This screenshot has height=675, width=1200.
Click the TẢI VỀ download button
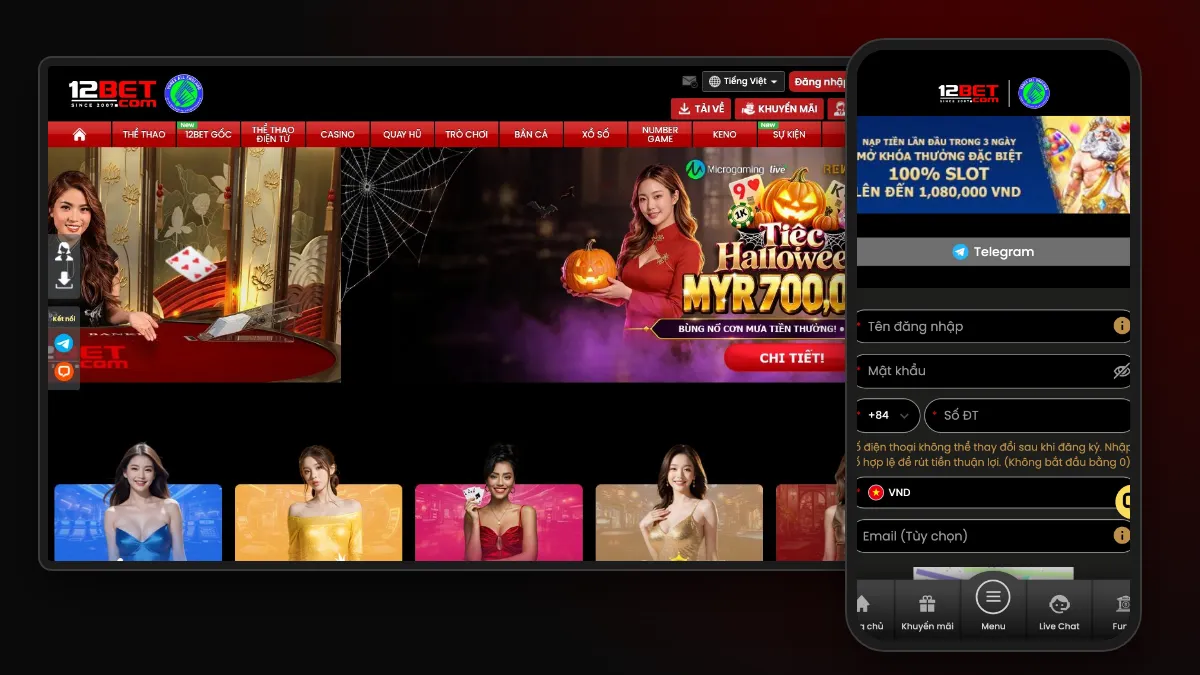pos(701,109)
